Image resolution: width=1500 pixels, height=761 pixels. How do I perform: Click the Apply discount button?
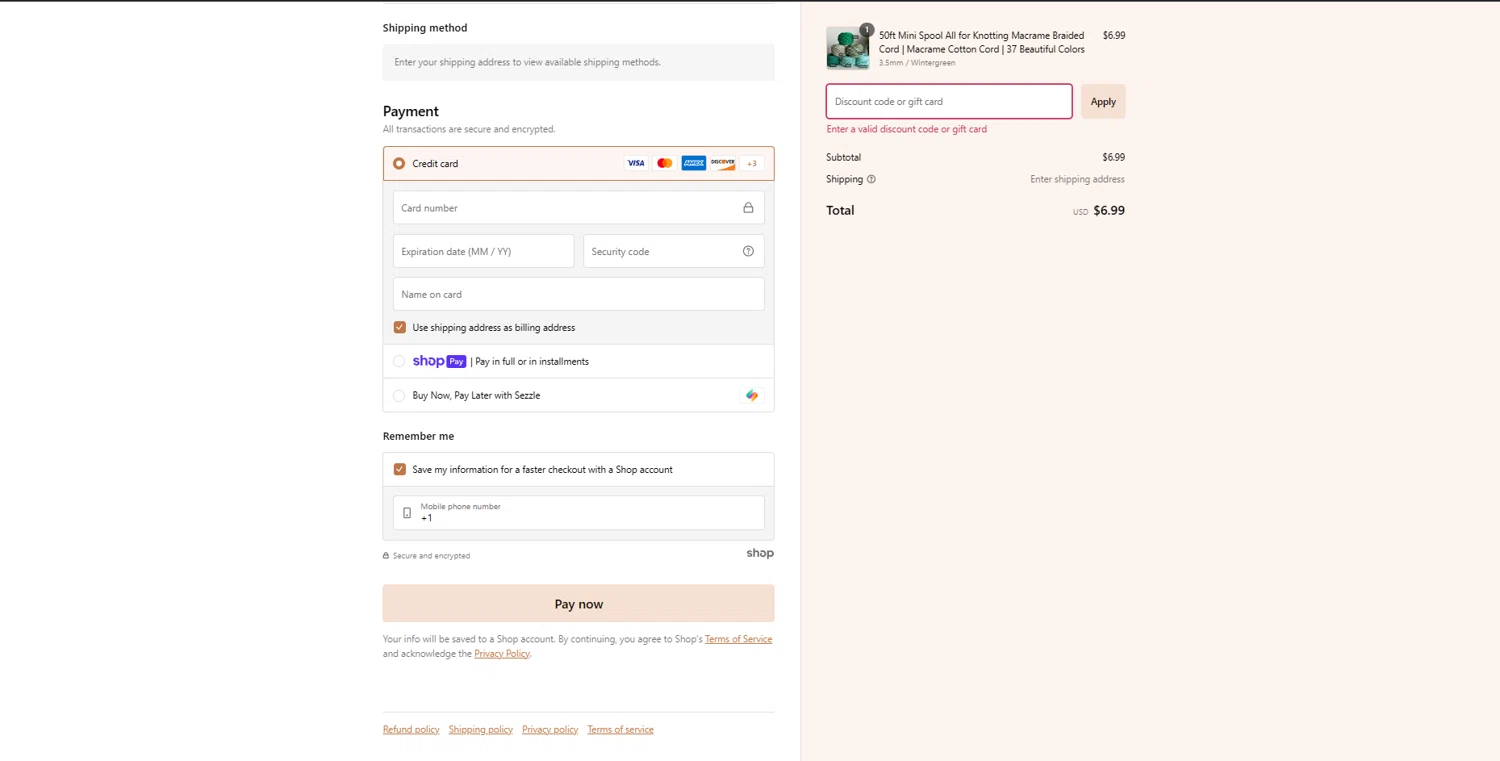tap(1103, 101)
